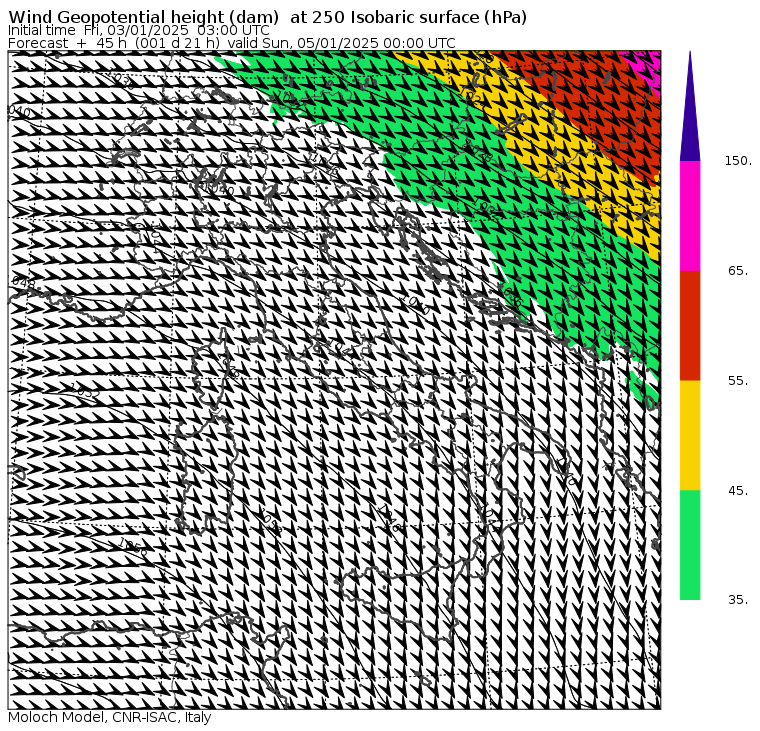Click the 'Wind Geopotential height (dam)' title

[268, 17]
